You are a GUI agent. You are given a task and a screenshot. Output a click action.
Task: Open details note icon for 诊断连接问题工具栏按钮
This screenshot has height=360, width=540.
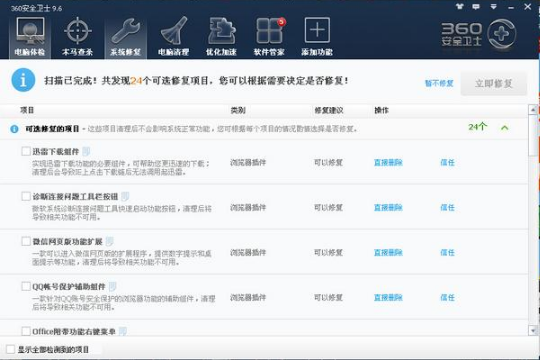coord(125,196)
